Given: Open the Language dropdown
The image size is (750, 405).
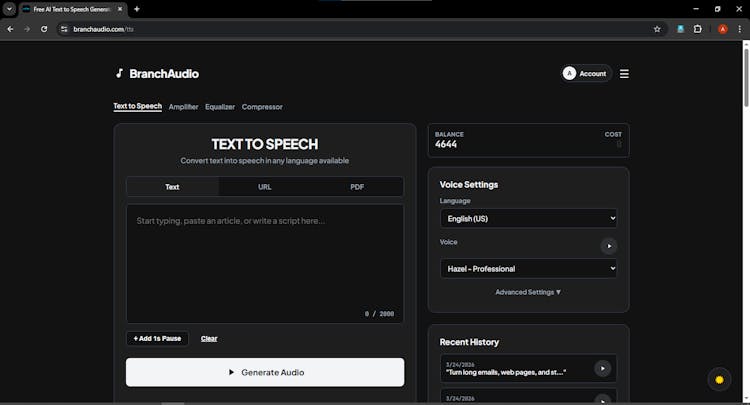Looking at the screenshot, I should (528, 218).
